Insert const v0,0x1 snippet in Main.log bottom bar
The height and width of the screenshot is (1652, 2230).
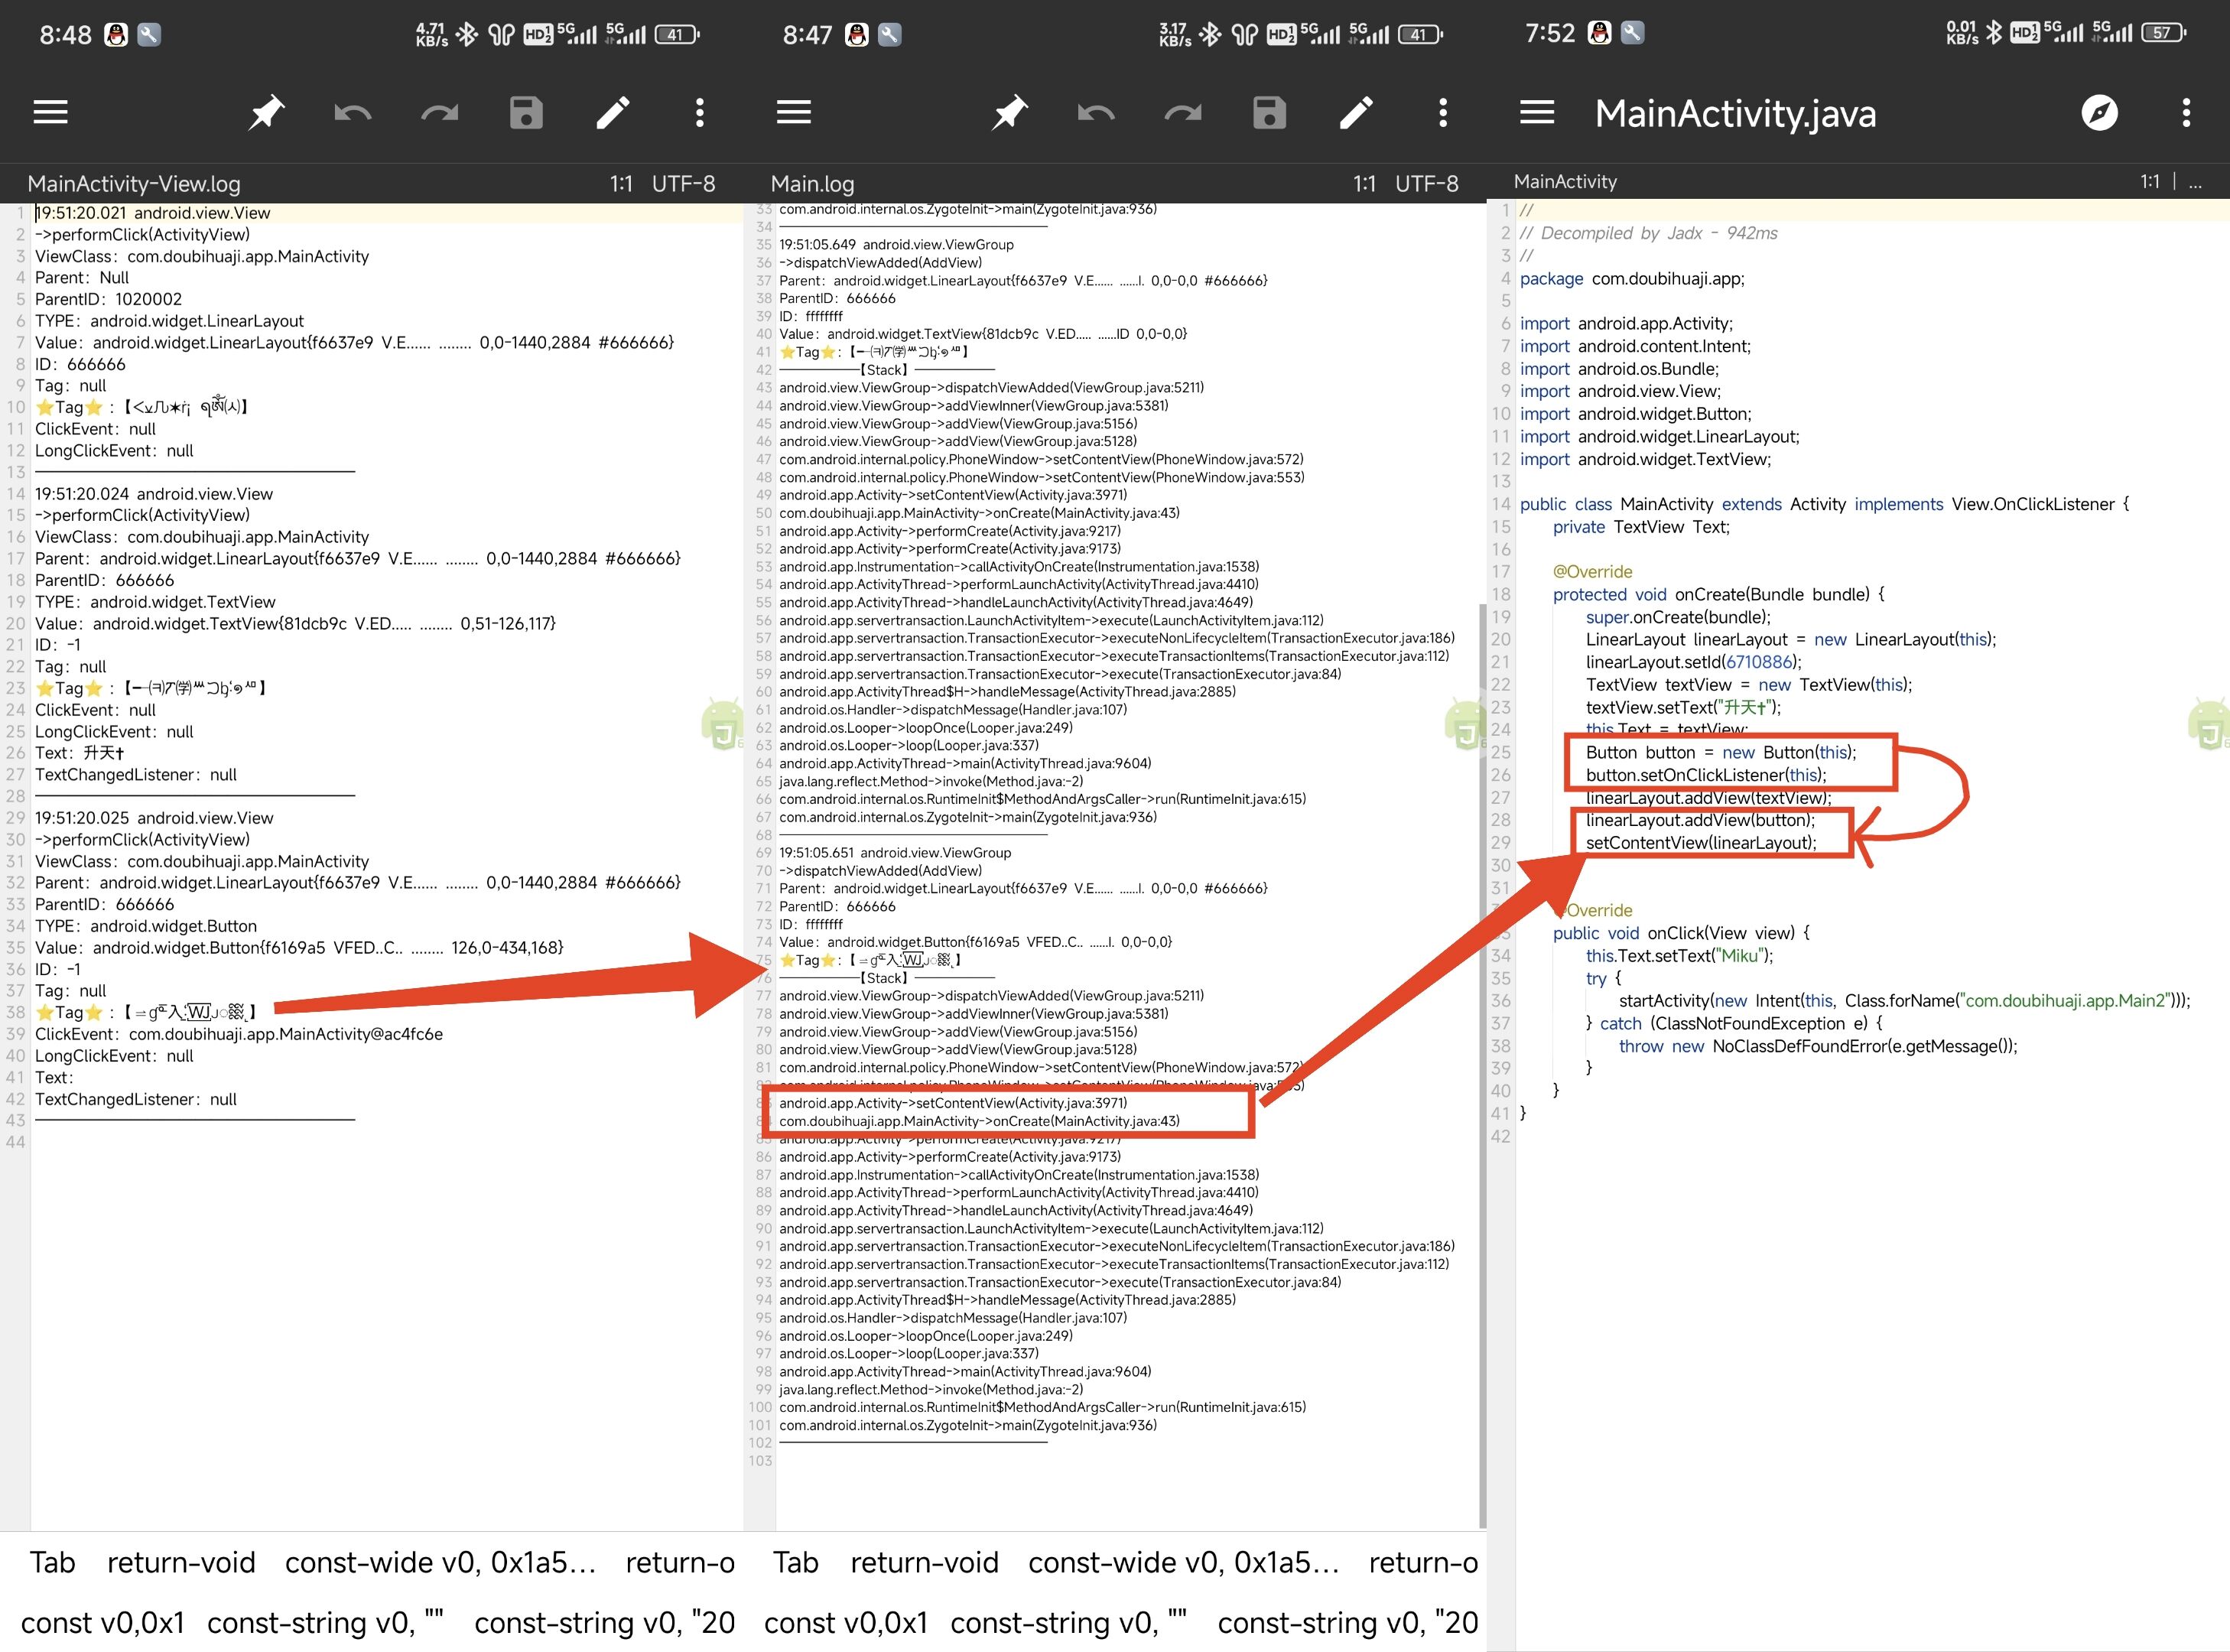[x=845, y=1622]
